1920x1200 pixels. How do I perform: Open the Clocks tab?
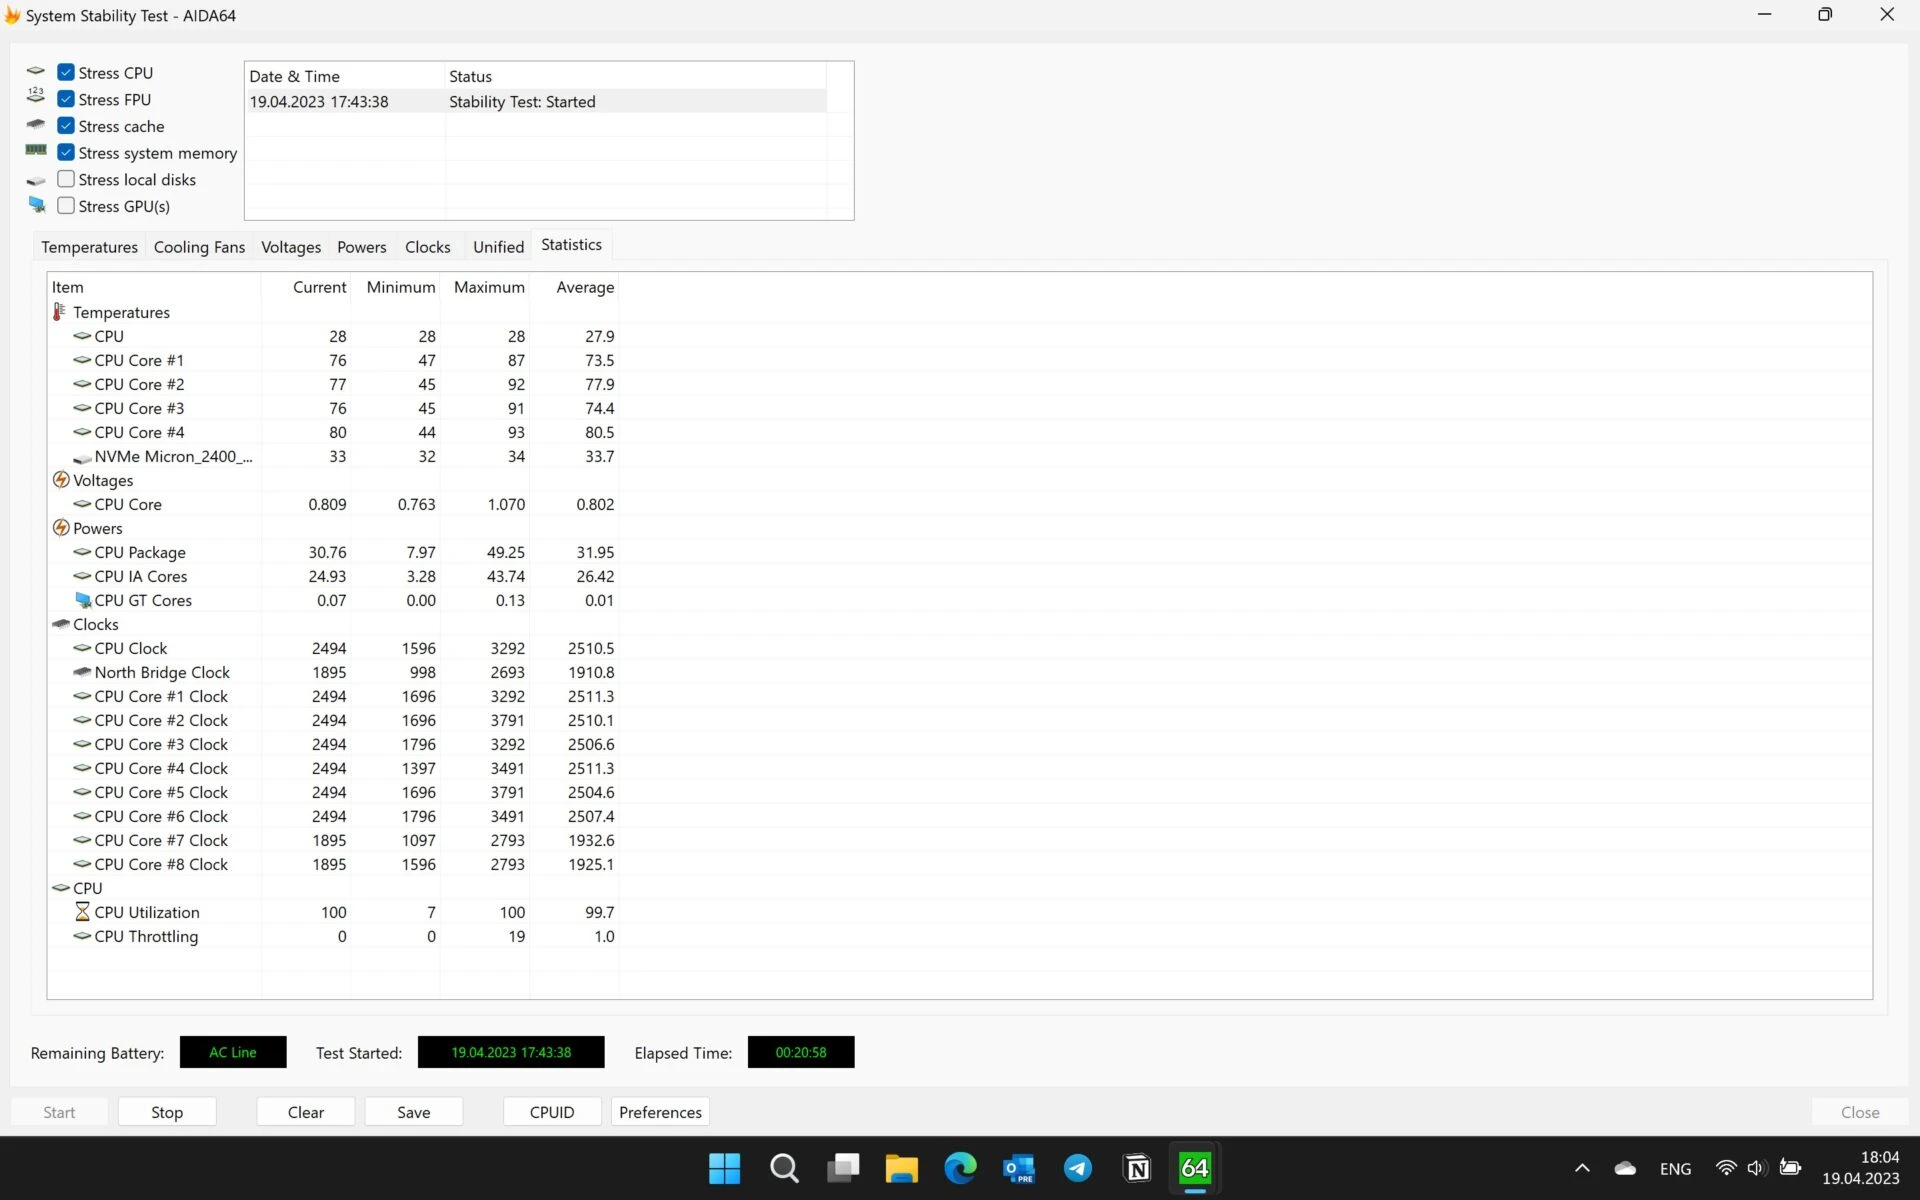(427, 247)
